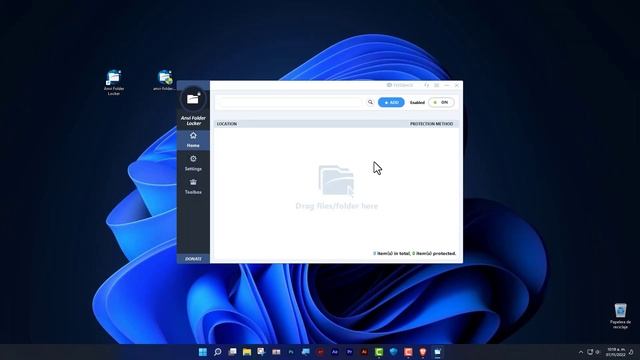
Task: Click the magnifier search icon
Action: click(x=370, y=102)
